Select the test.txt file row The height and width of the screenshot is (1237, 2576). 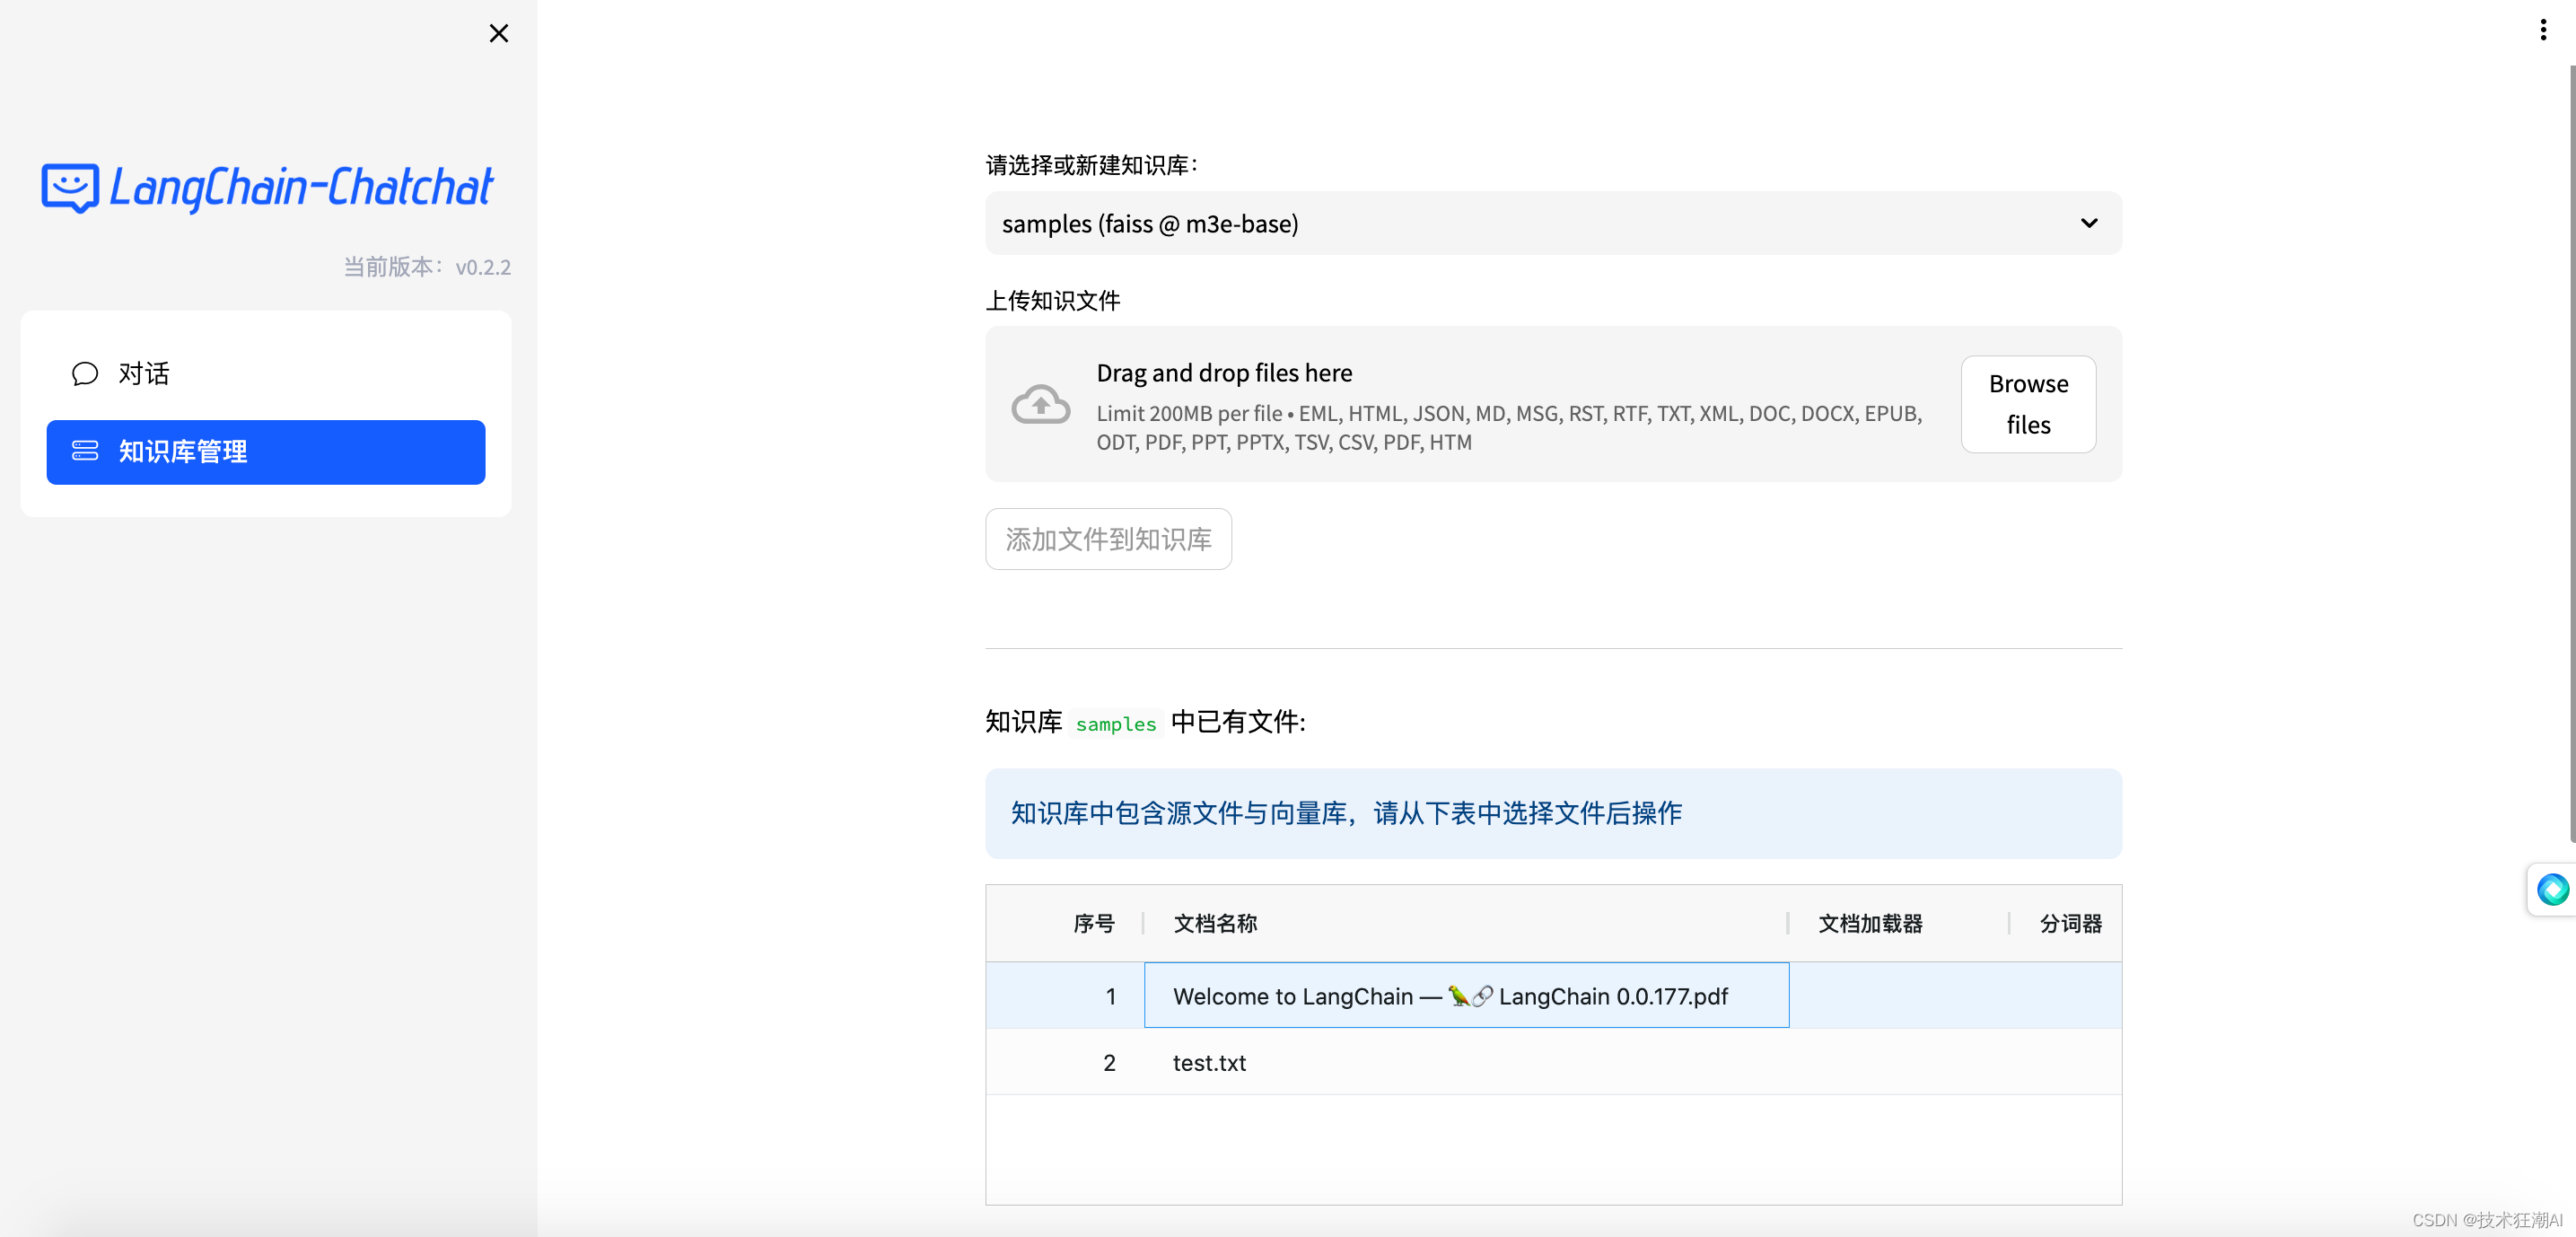point(1211,1063)
